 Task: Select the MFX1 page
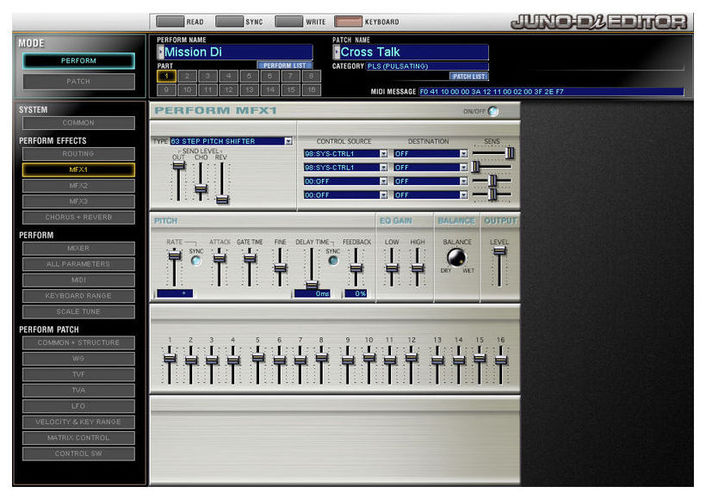(x=78, y=170)
